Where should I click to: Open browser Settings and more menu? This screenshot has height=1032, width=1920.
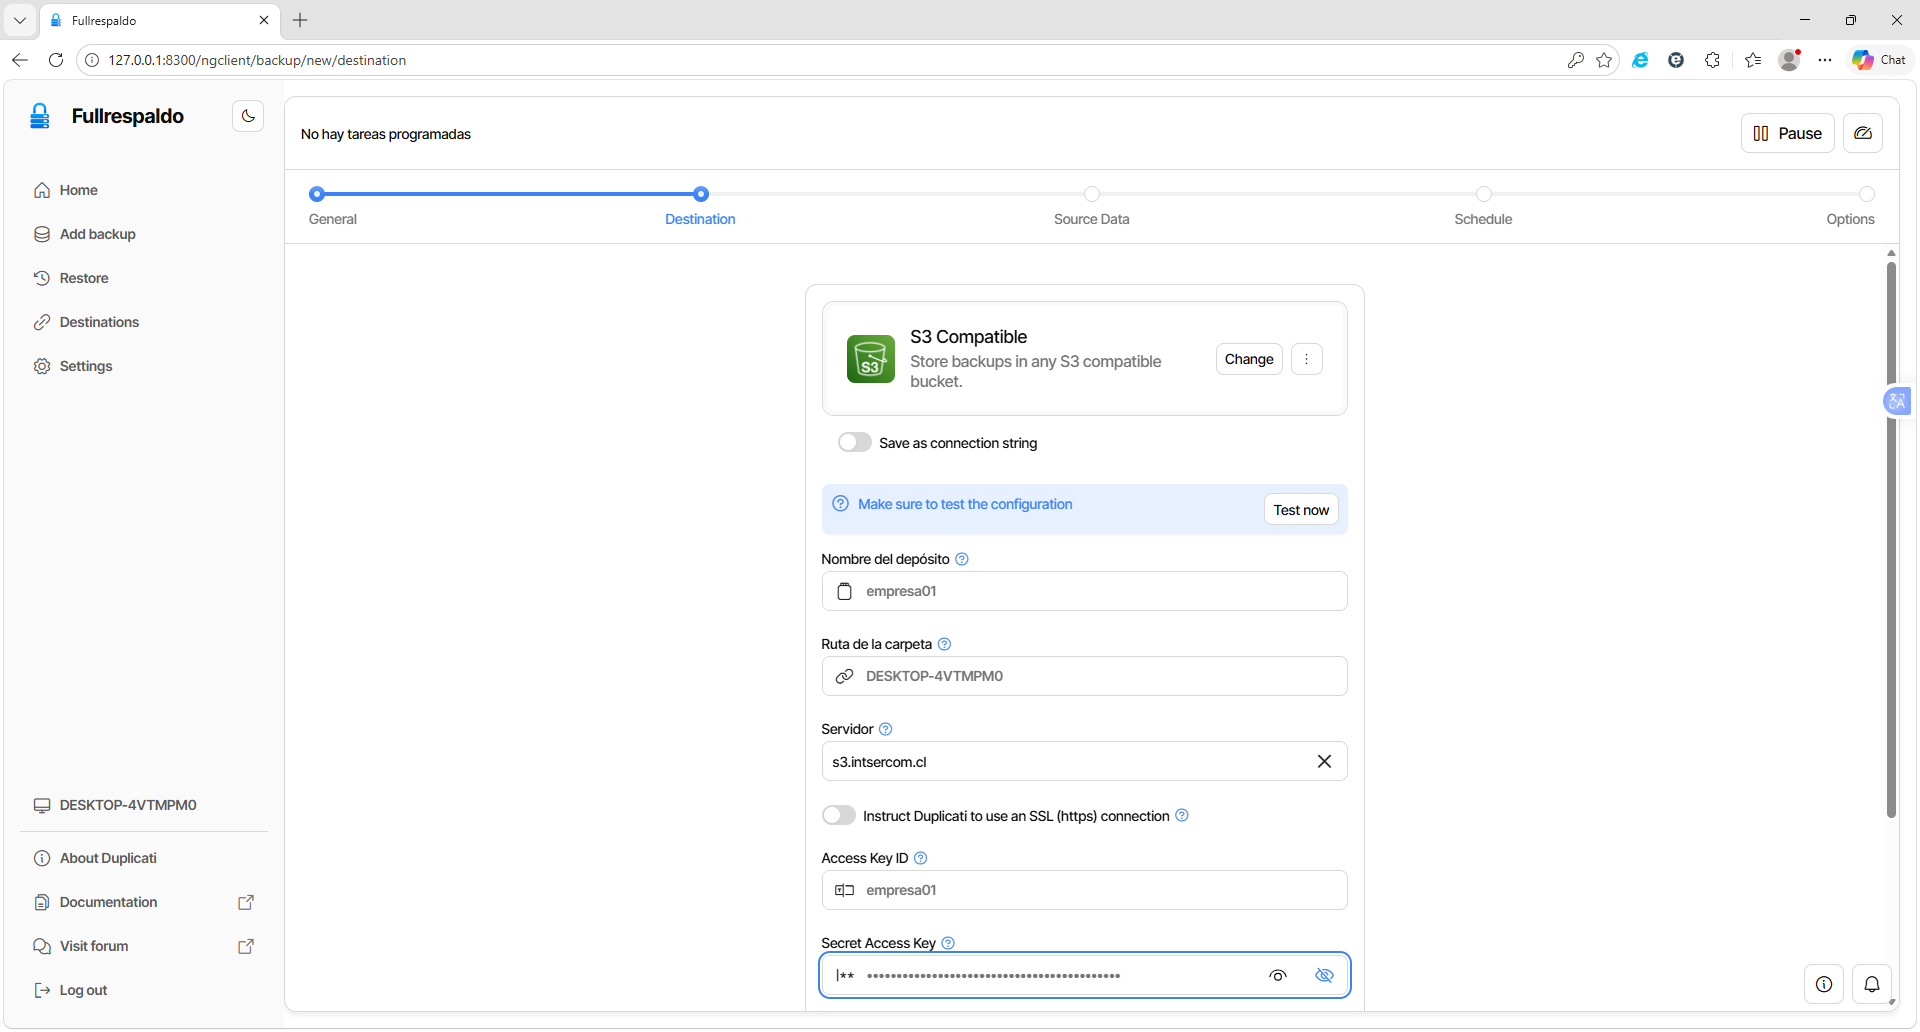(x=1825, y=60)
